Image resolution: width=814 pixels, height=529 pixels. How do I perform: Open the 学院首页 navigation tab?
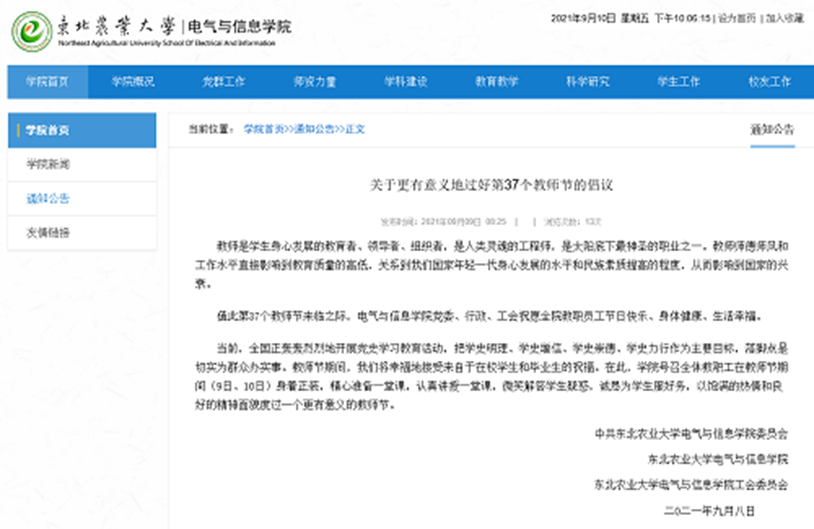click(47, 82)
